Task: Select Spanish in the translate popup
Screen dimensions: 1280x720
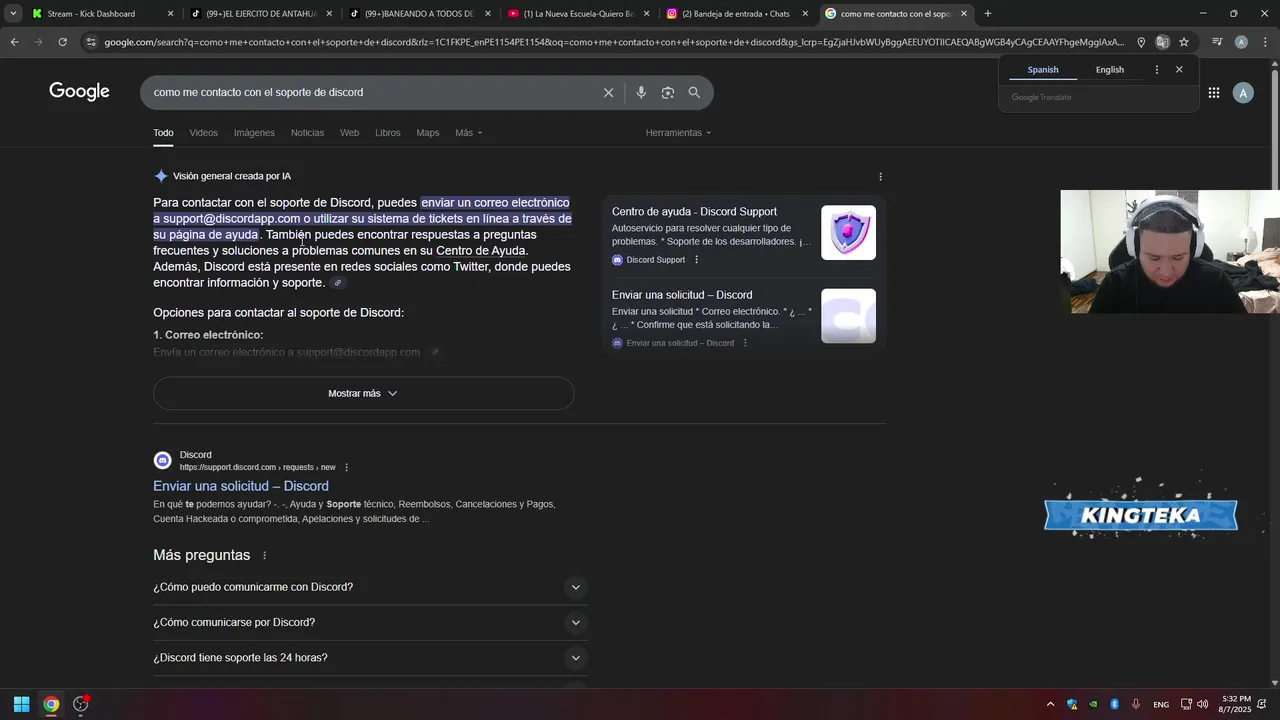Action: tap(1042, 70)
